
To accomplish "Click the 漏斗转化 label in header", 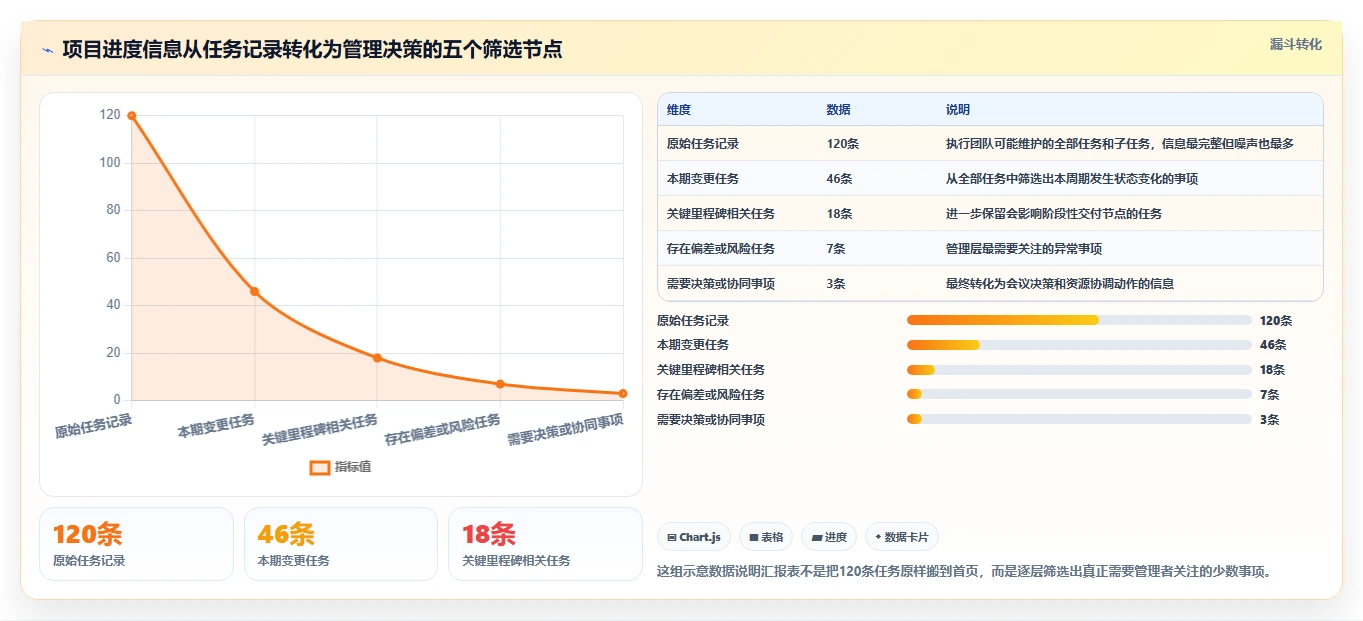I will pyautogui.click(x=1295, y=44).
